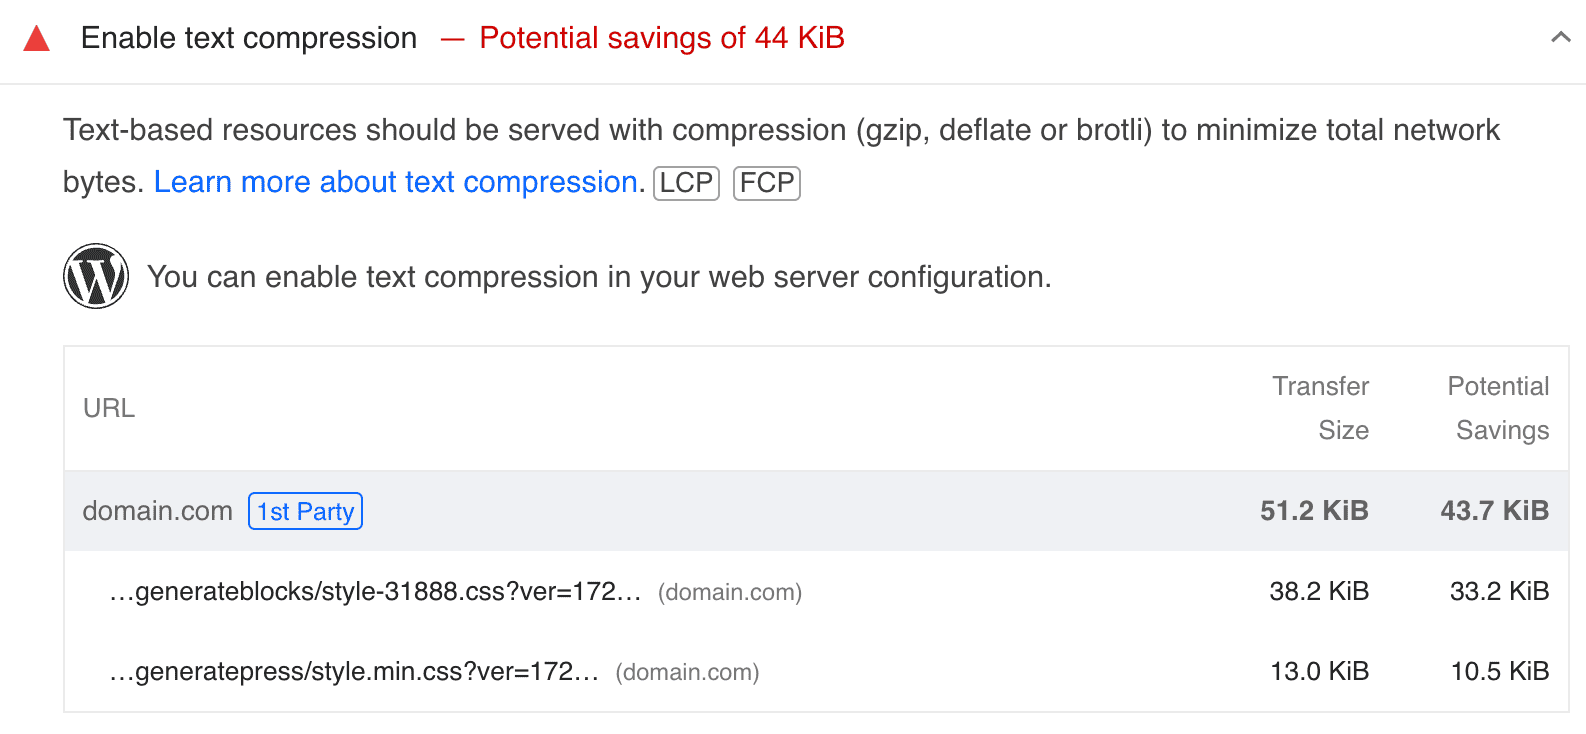Collapse the Enable text compression audit

tap(1560, 38)
